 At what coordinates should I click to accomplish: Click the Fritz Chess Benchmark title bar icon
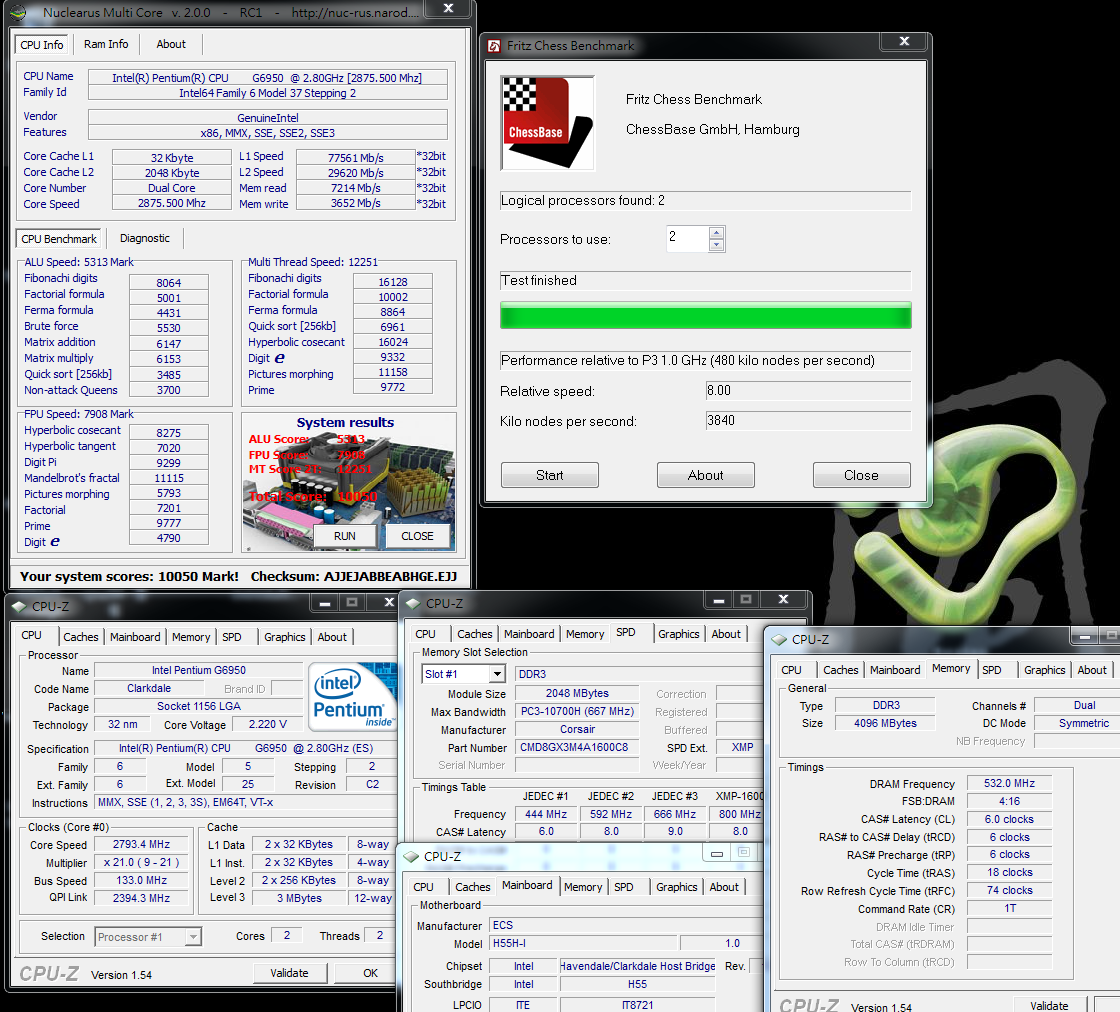click(x=495, y=46)
